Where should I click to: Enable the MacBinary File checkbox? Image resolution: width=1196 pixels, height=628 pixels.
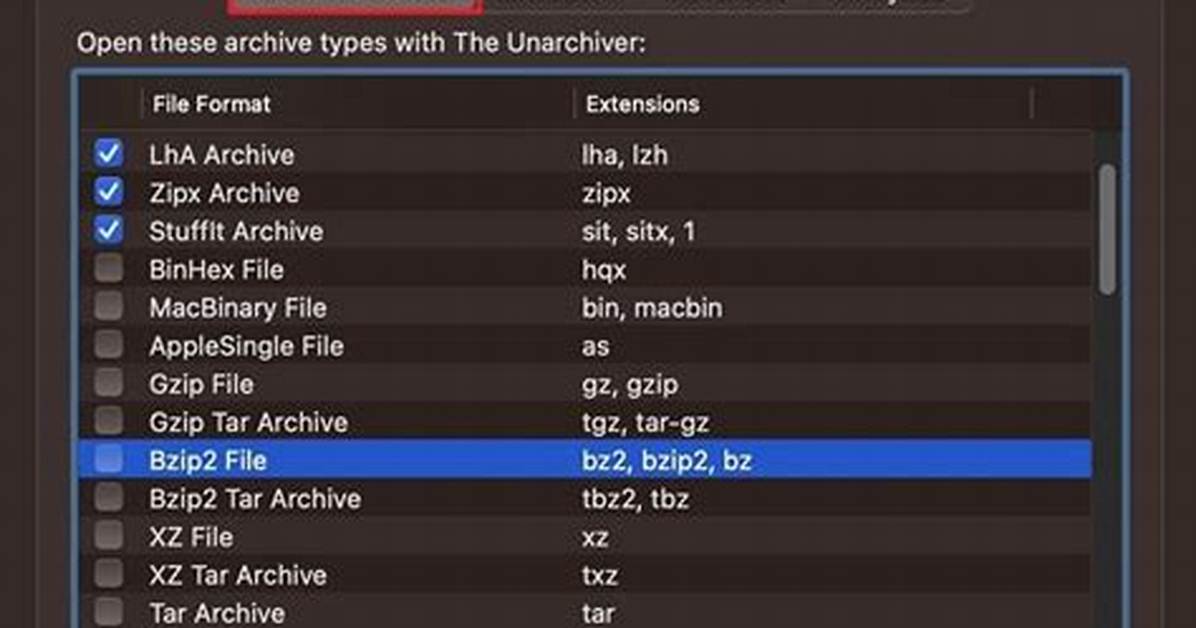pyautogui.click(x=108, y=306)
